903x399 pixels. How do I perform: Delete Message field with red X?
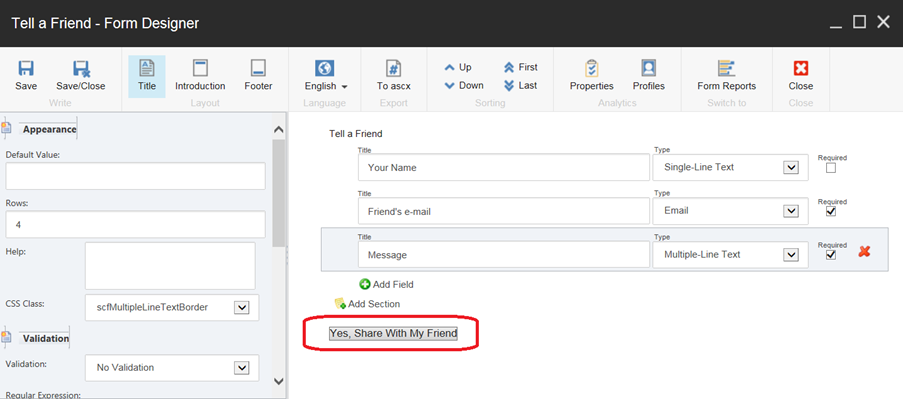864,251
